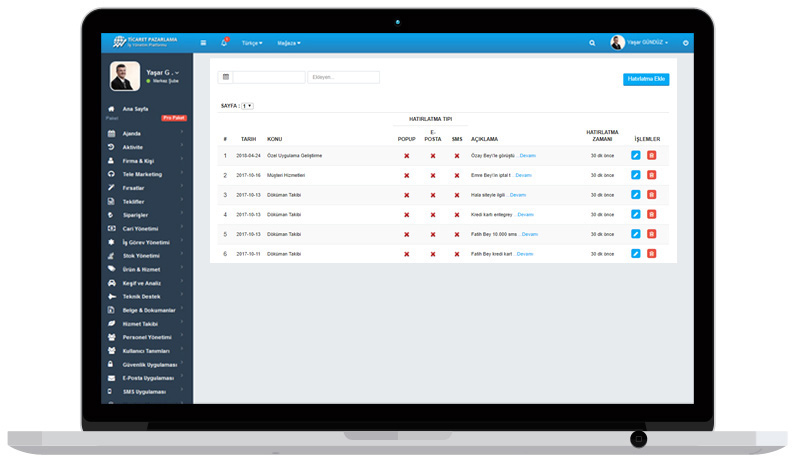Click the E-Posta Uygulaması envelope icon
The width and height of the screenshot is (800, 463).
point(111,378)
